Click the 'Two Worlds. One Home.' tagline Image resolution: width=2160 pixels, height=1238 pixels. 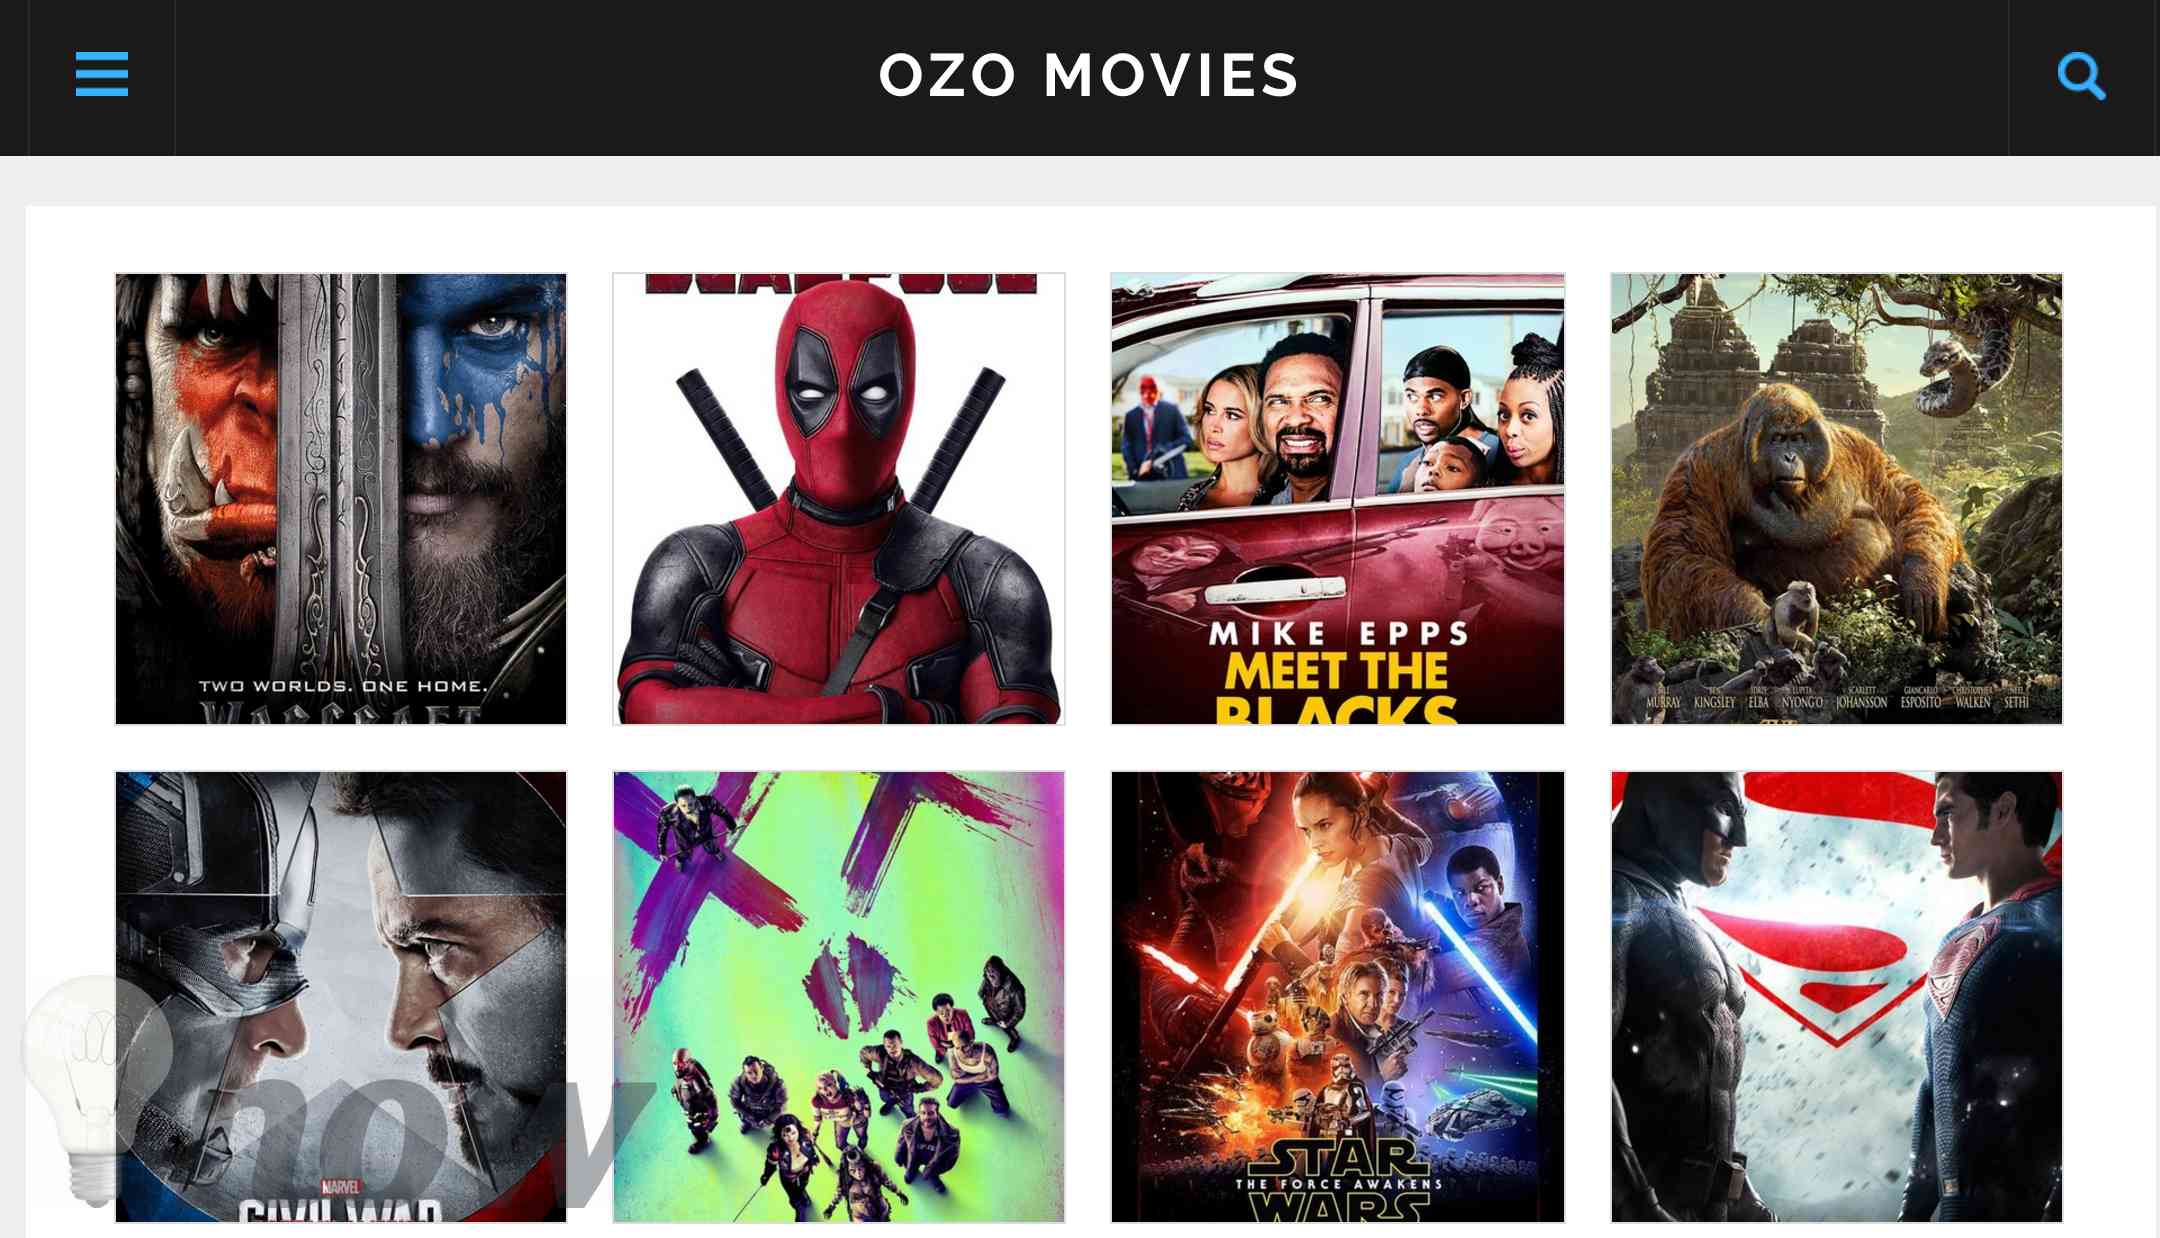[343, 686]
